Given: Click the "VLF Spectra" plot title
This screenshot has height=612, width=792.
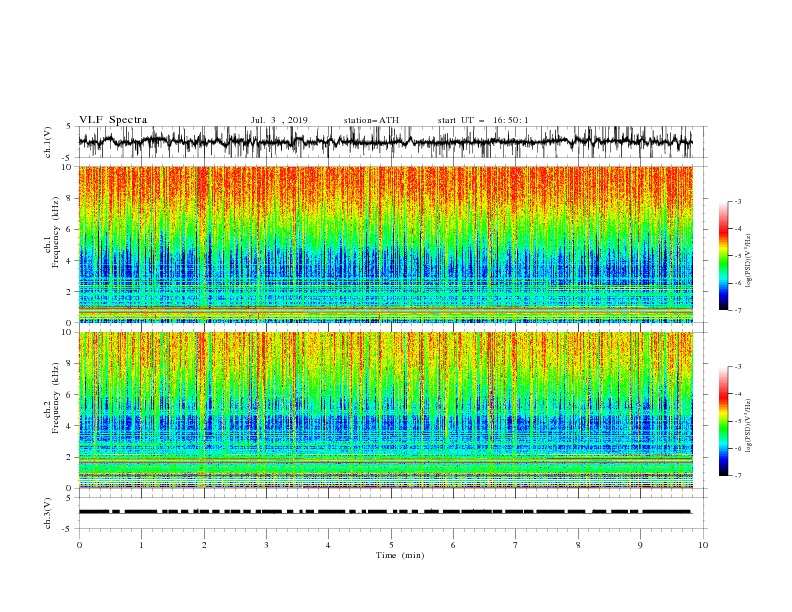Looking at the screenshot, I should [113, 120].
